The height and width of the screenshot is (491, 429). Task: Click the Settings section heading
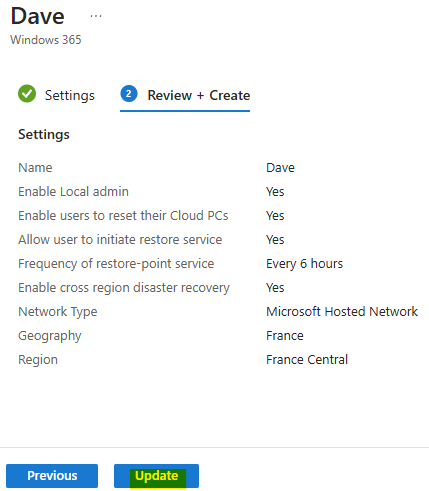tap(44, 134)
